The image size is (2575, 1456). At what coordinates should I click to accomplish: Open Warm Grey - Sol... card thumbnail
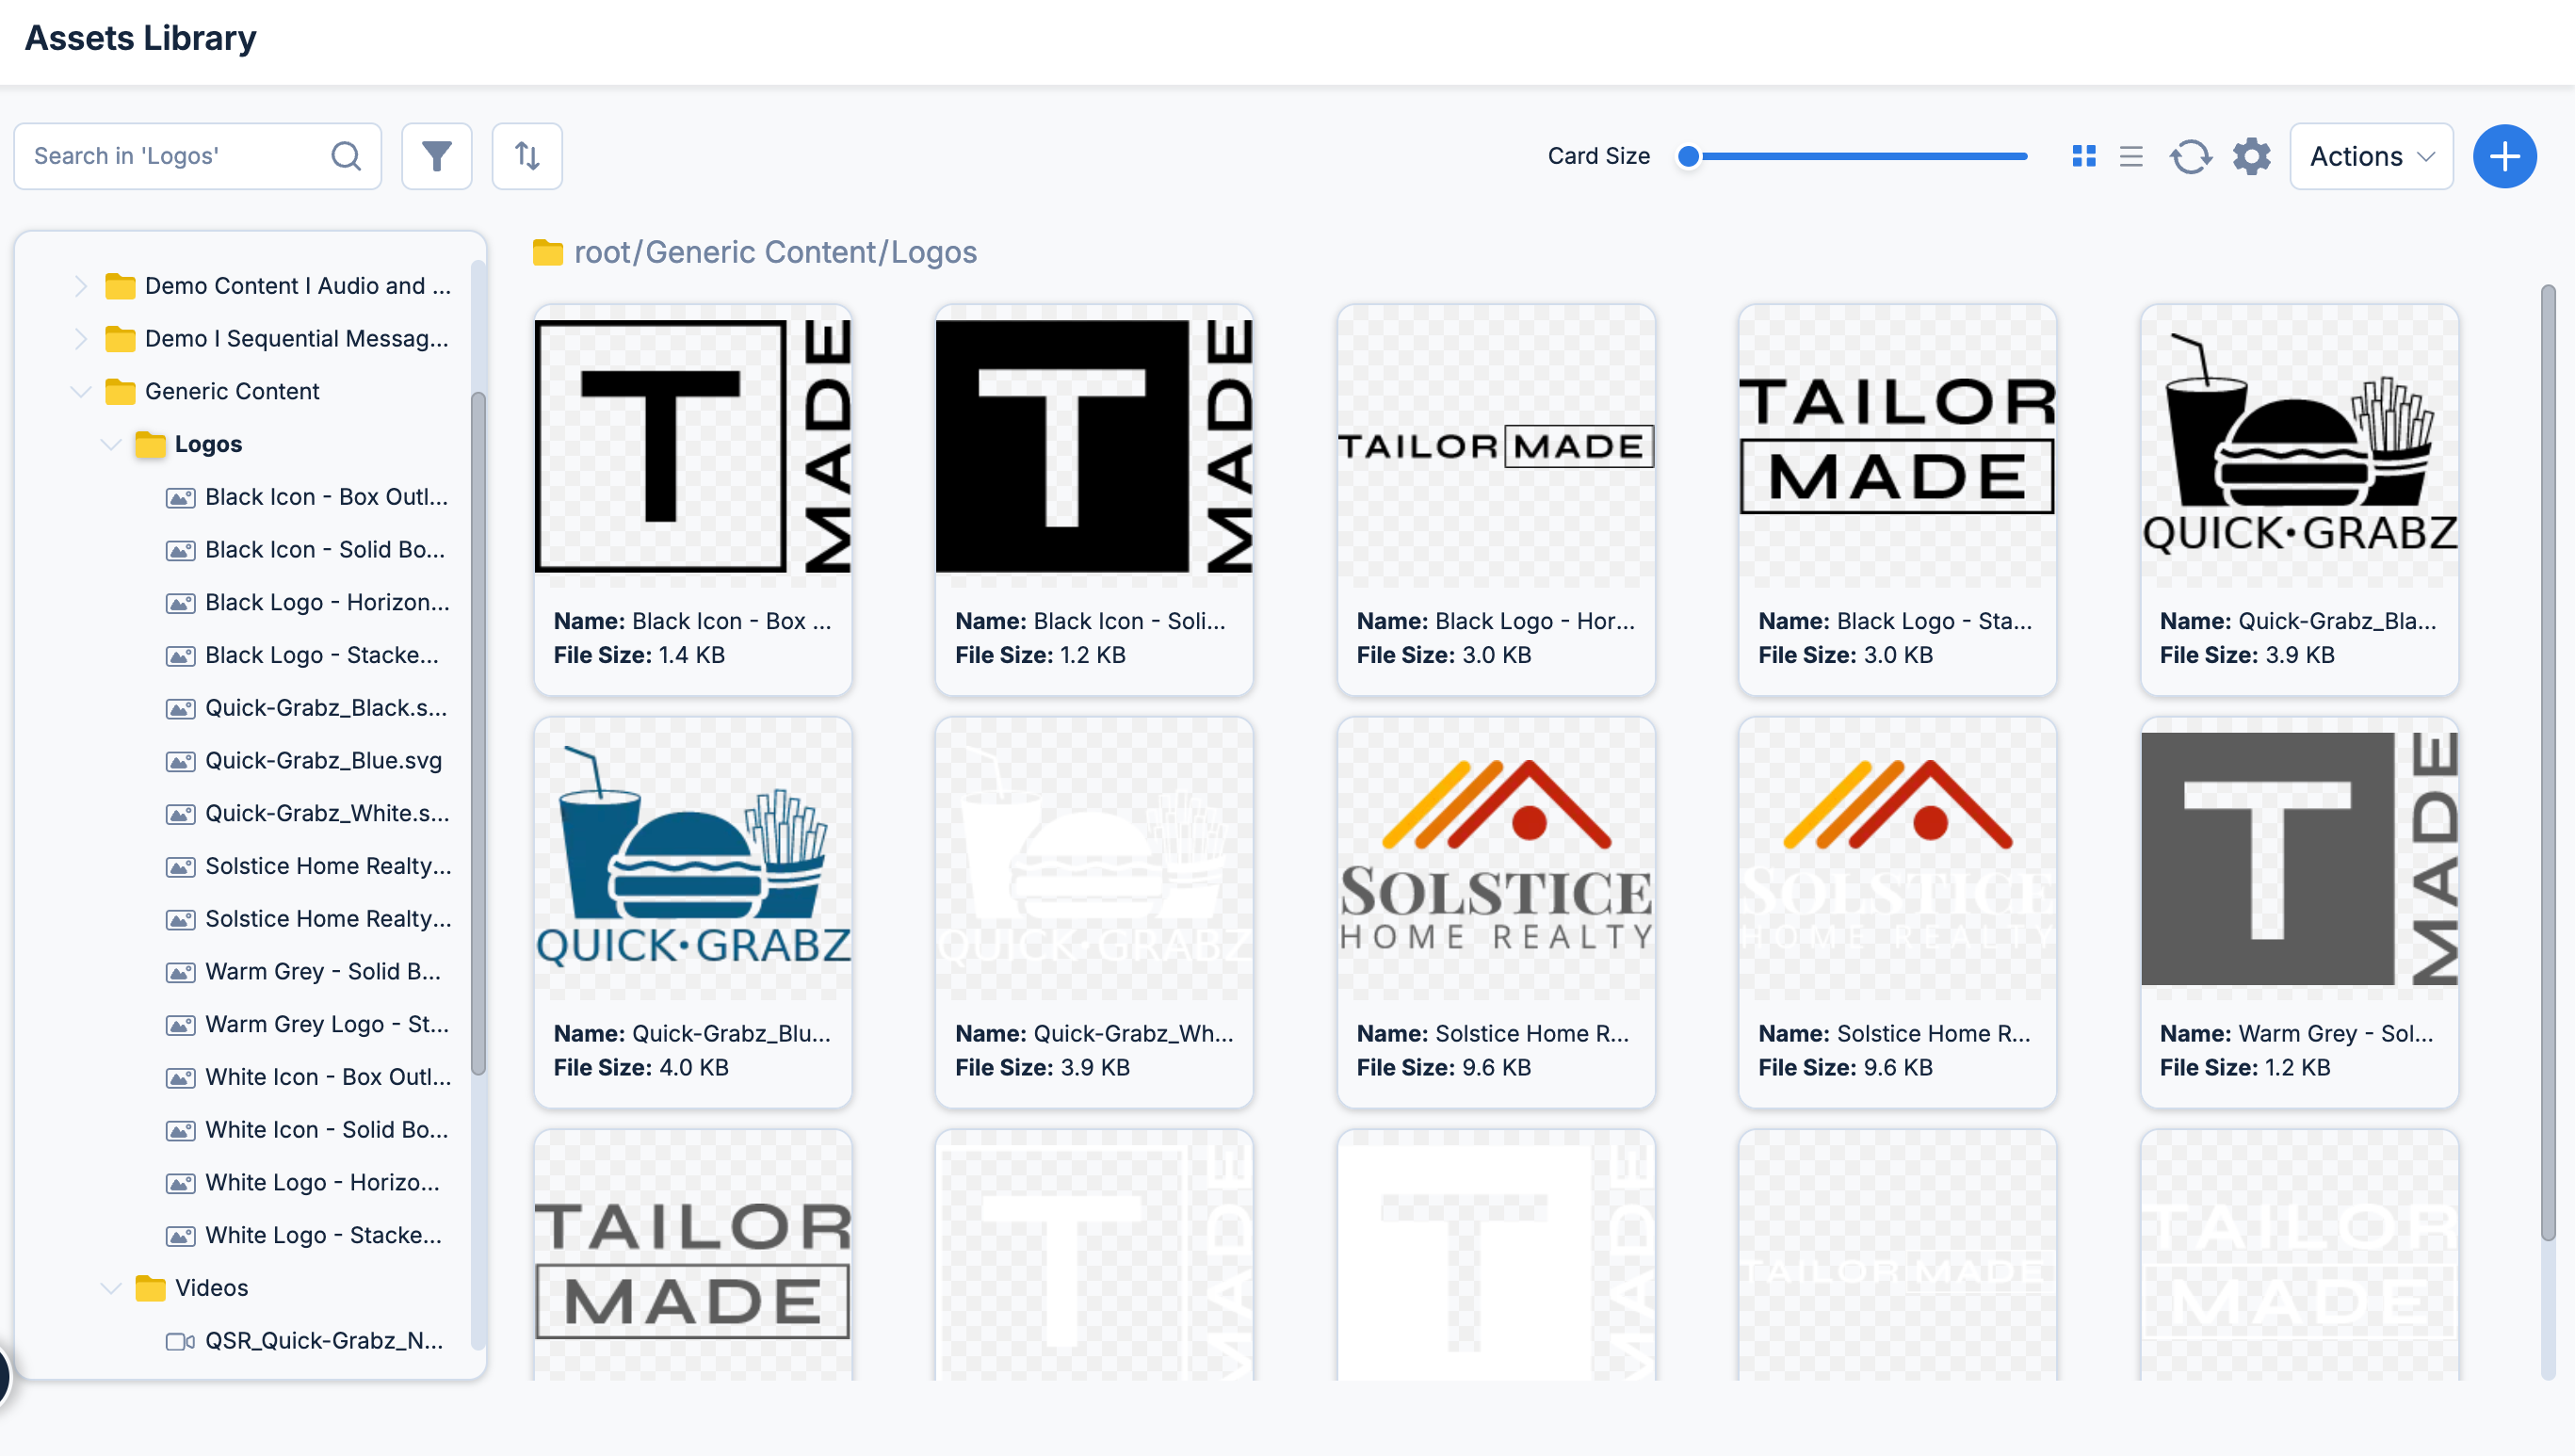2299,859
